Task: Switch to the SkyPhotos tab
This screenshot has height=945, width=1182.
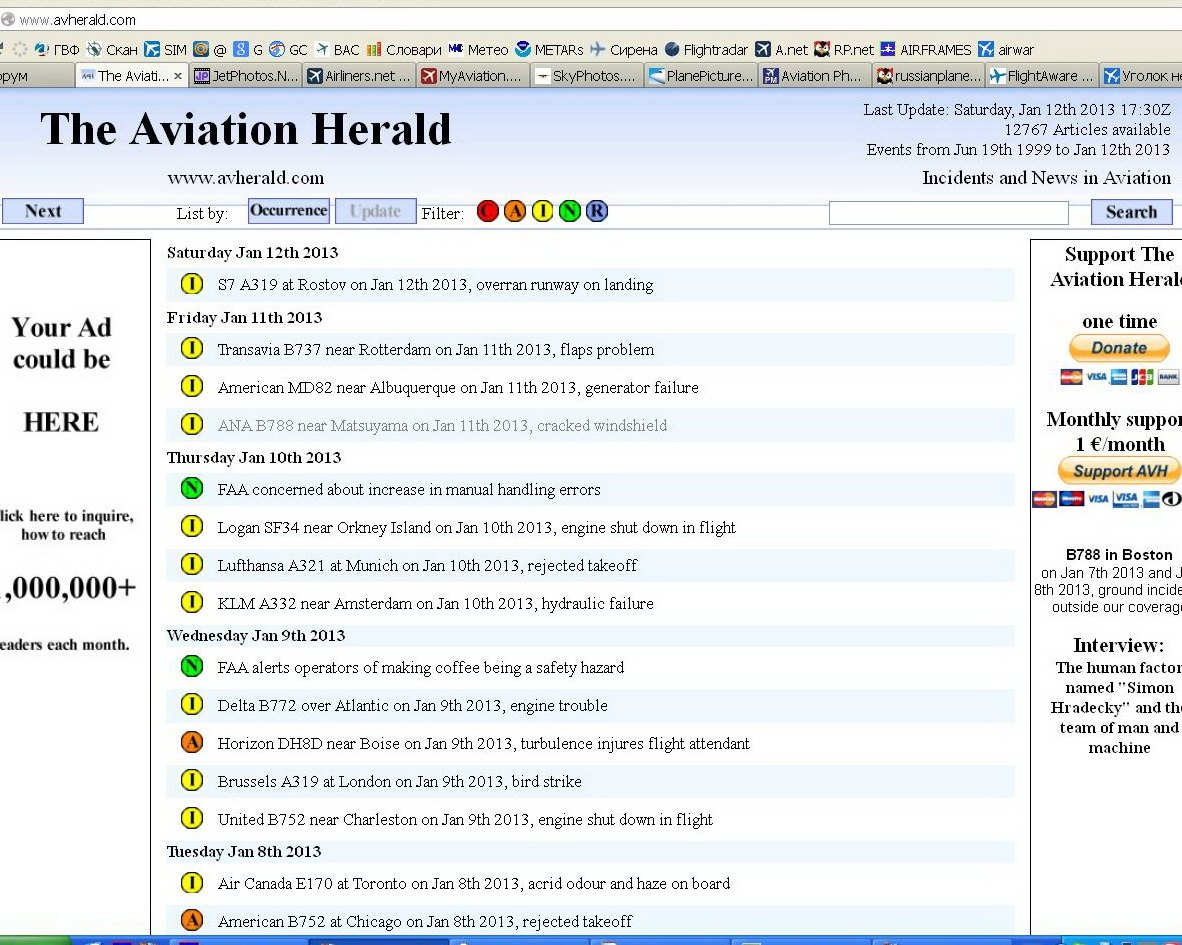Action: pos(586,75)
